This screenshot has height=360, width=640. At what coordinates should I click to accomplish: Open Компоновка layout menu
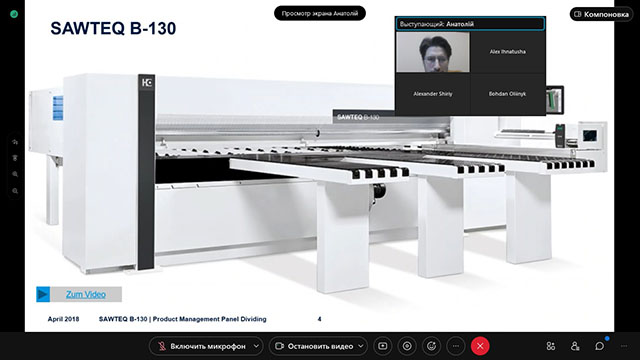[x=601, y=14]
